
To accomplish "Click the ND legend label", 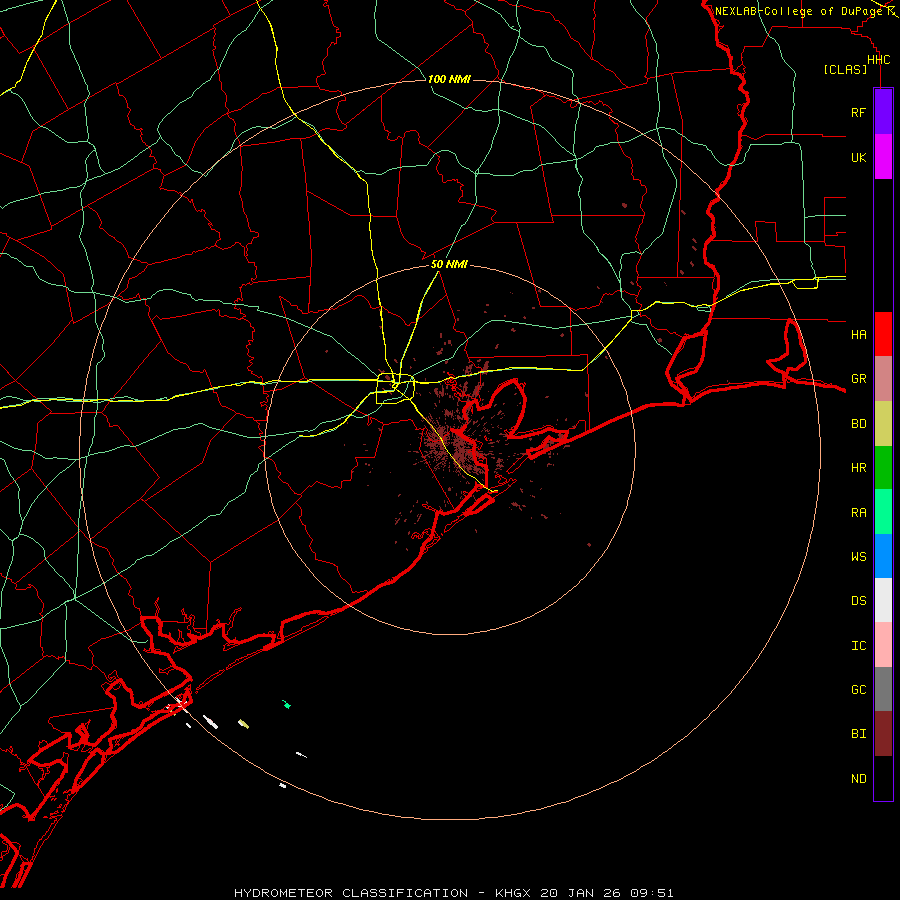I will pos(858,778).
